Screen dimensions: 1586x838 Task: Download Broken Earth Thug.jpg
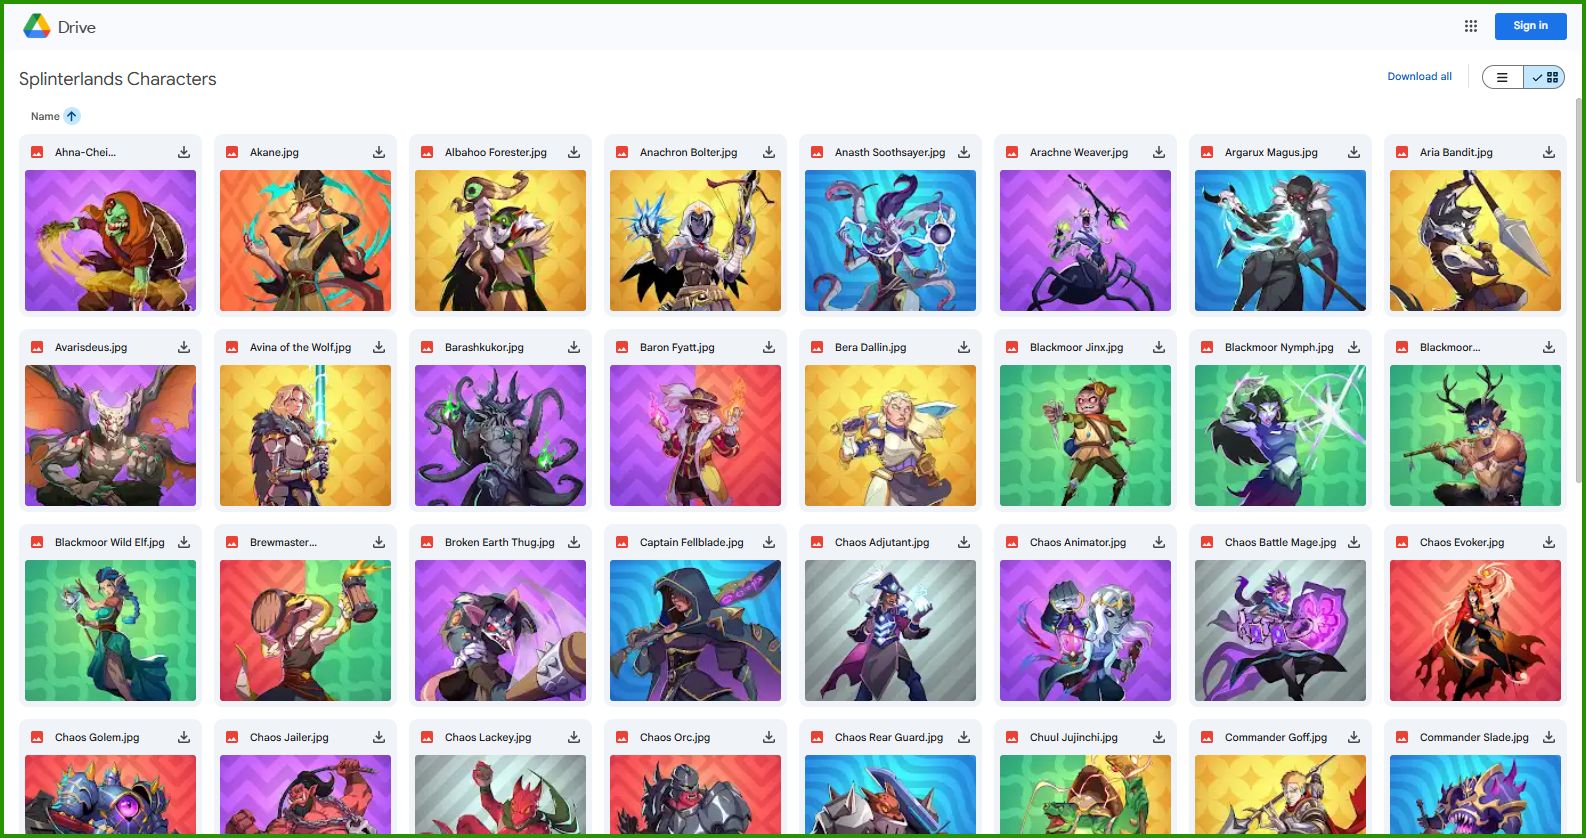[574, 542]
